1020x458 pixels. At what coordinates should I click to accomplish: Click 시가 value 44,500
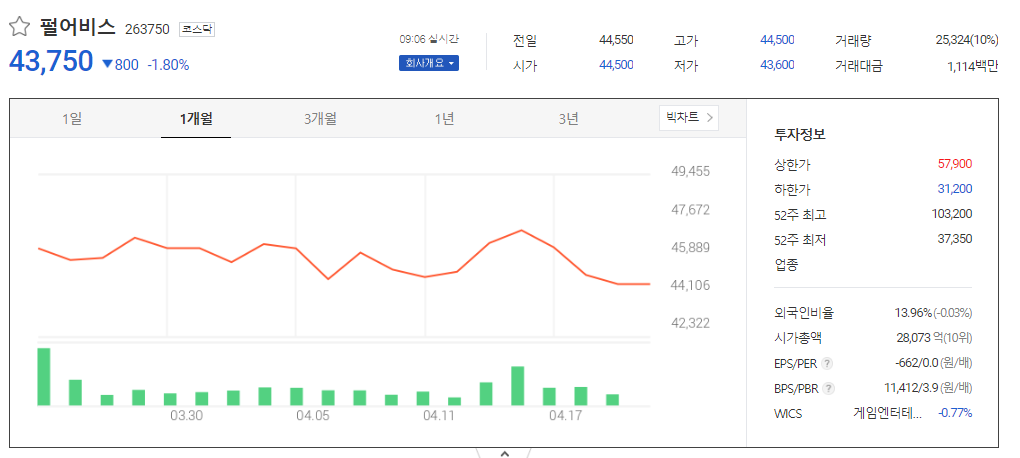616,65
